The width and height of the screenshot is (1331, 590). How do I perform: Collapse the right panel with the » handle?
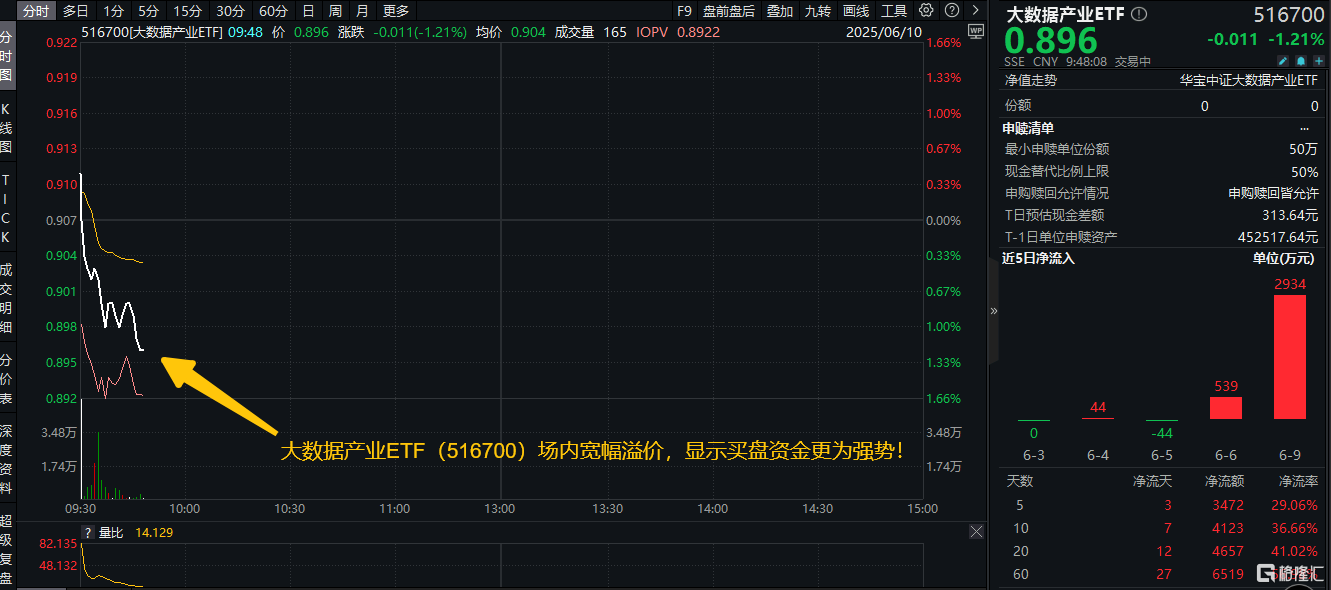pyautogui.click(x=993, y=311)
